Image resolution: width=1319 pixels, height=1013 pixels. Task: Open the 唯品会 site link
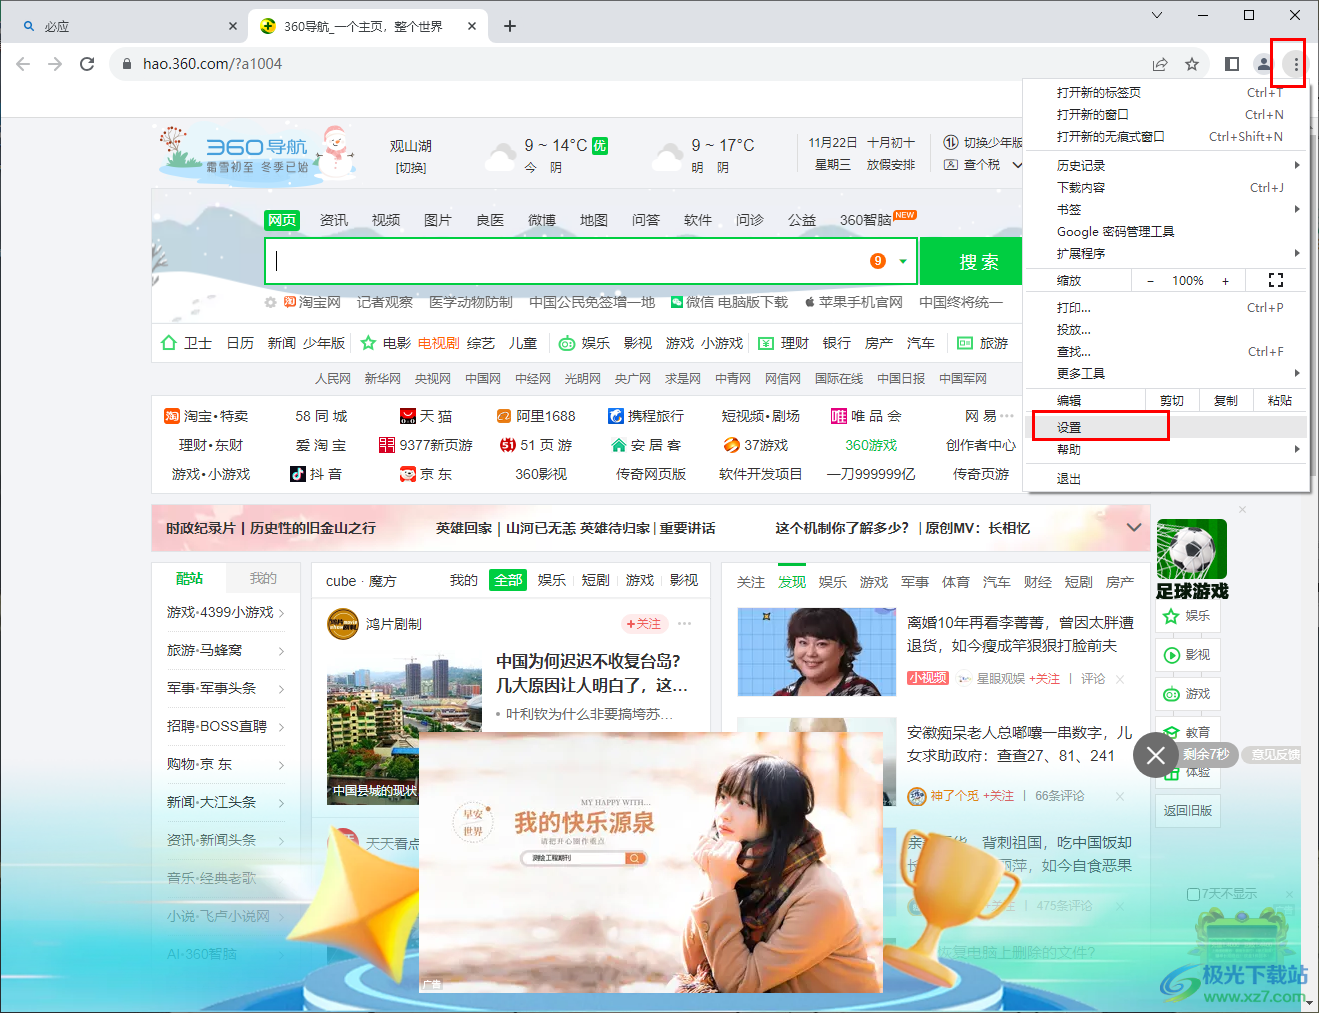click(x=866, y=416)
